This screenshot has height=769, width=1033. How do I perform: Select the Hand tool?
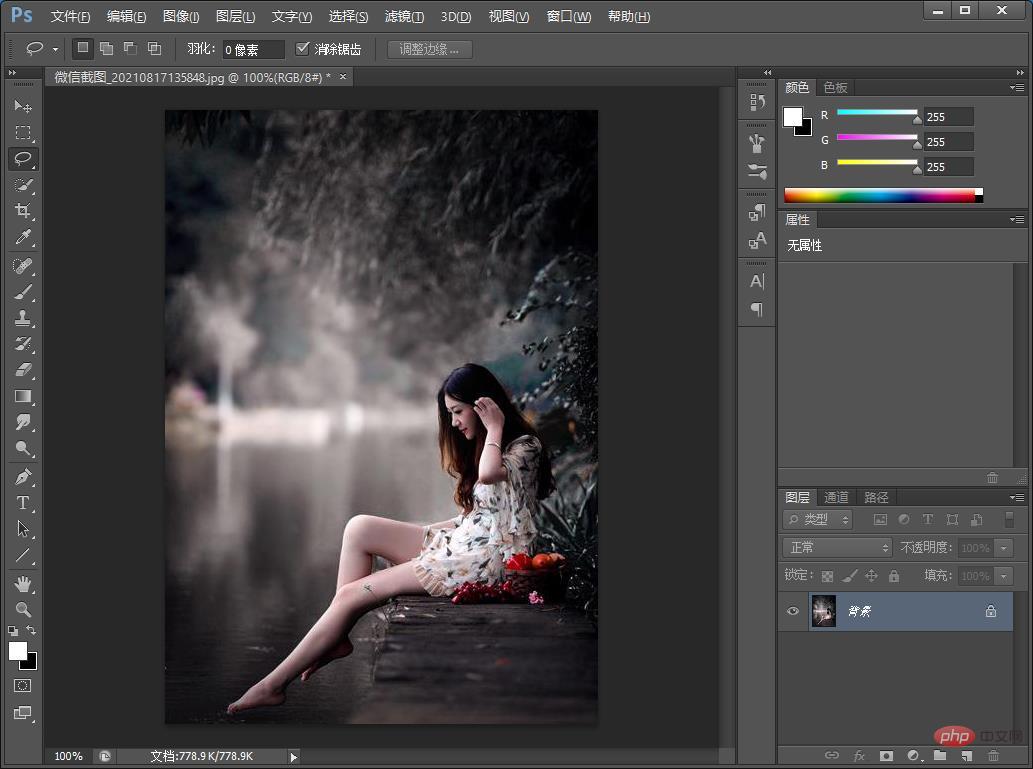(23, 583)
